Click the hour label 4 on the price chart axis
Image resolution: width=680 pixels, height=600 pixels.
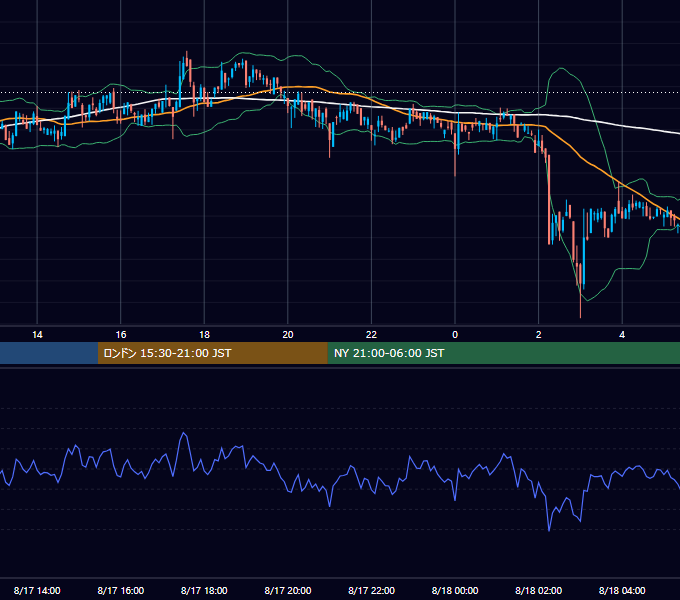pyautogui.click(x=622, y=335)
